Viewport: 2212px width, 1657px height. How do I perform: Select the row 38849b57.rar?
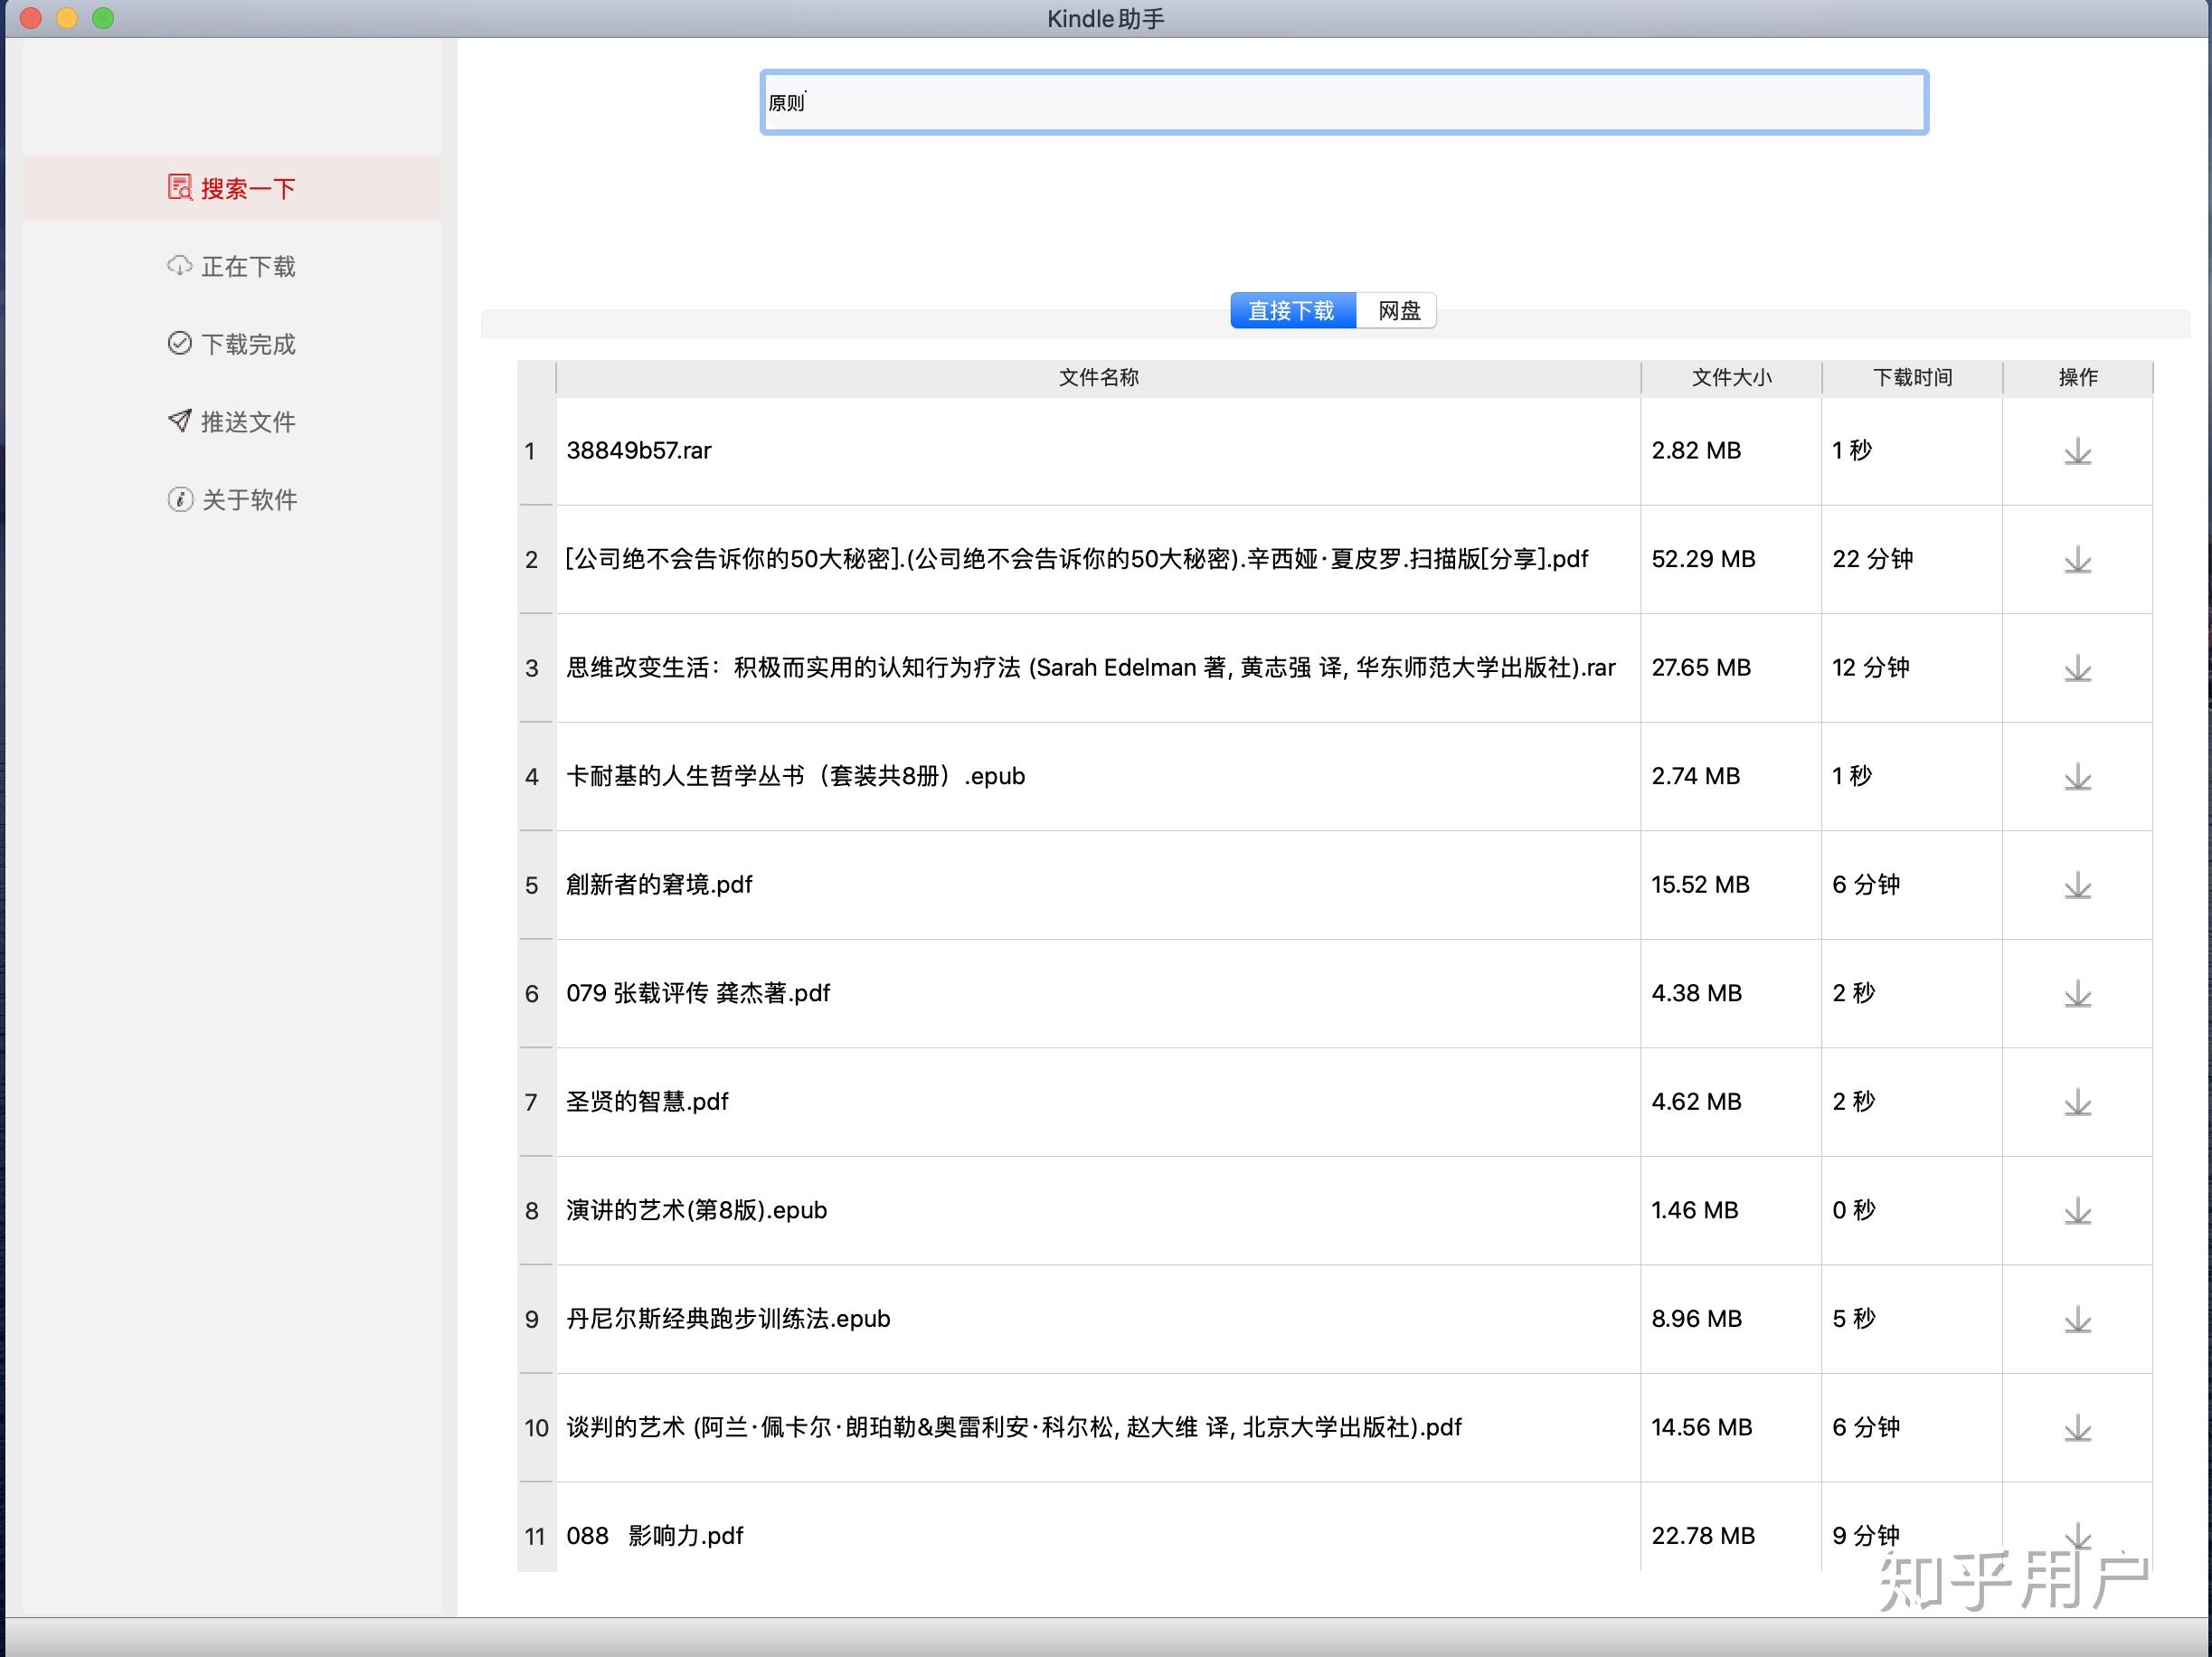[1335, 451]
